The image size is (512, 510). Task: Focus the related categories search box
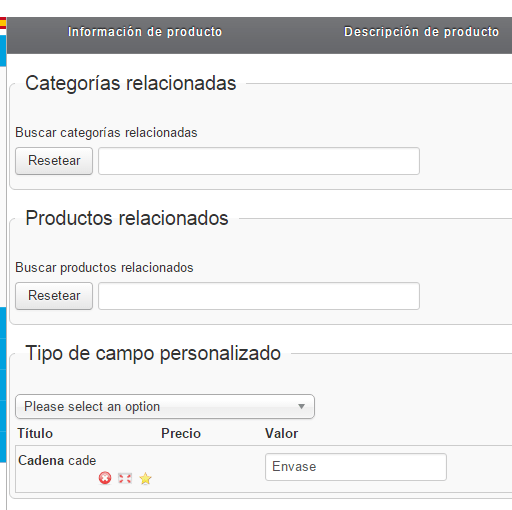pyautogui.click(x=259, y=161)
